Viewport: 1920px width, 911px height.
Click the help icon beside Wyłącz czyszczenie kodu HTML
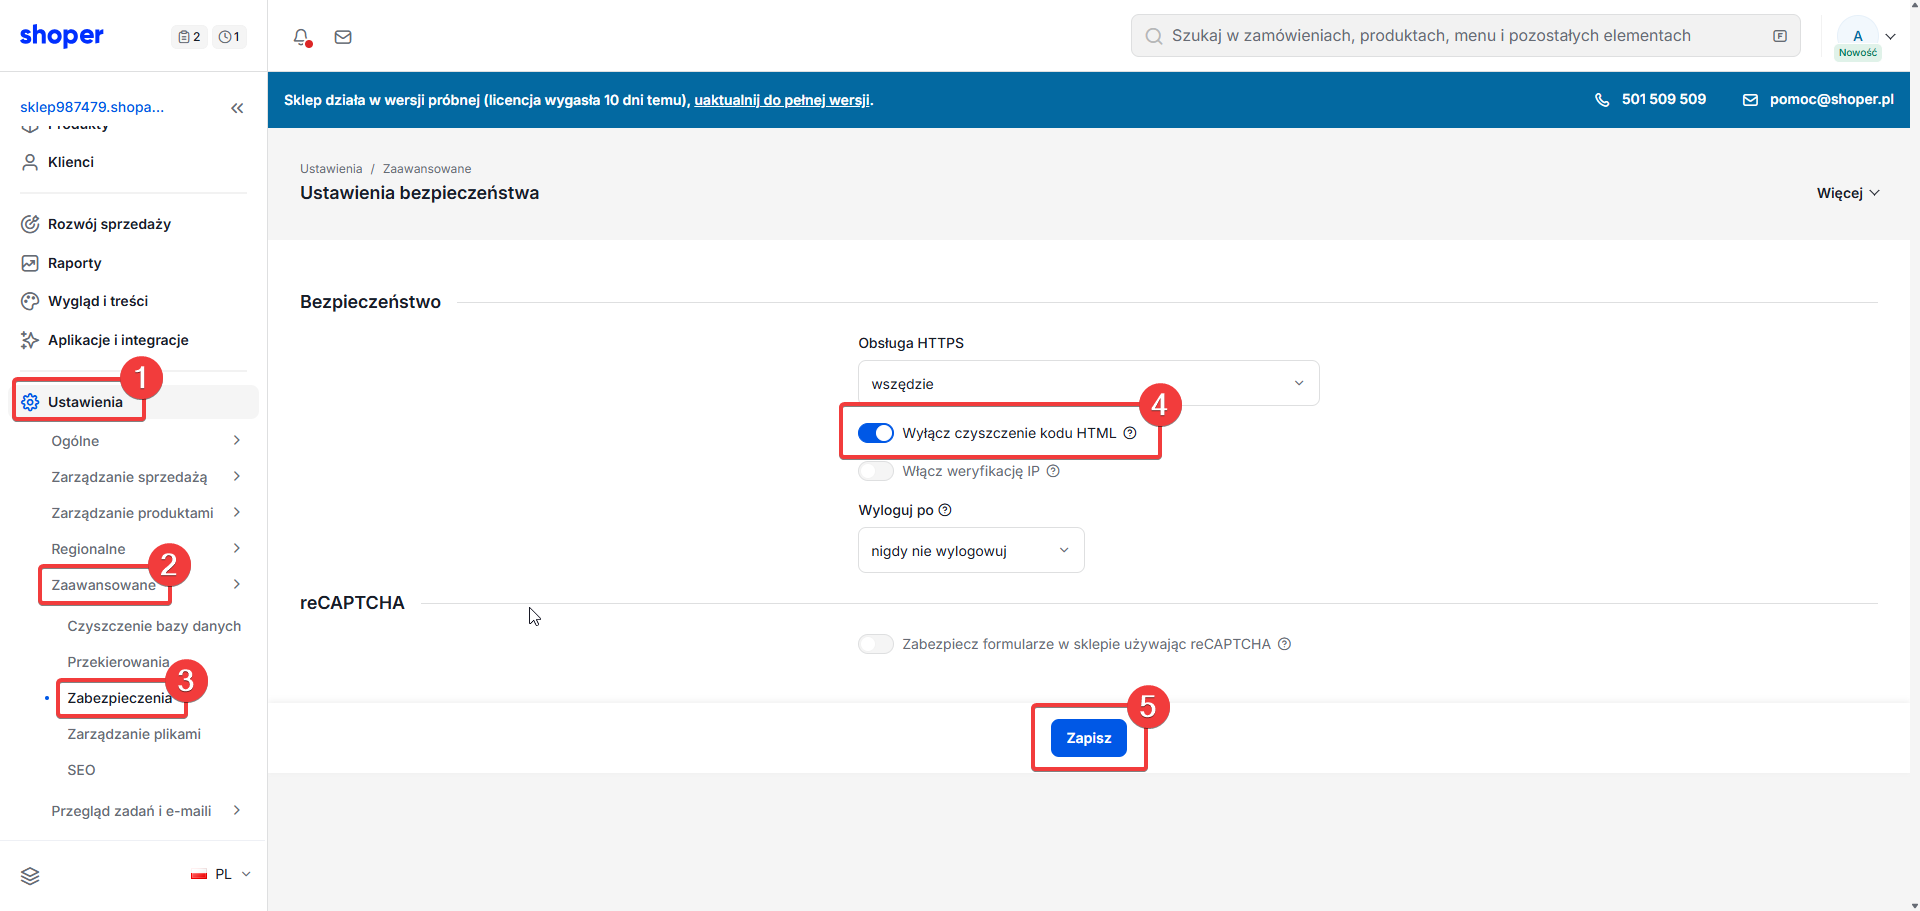point(1130,433)
